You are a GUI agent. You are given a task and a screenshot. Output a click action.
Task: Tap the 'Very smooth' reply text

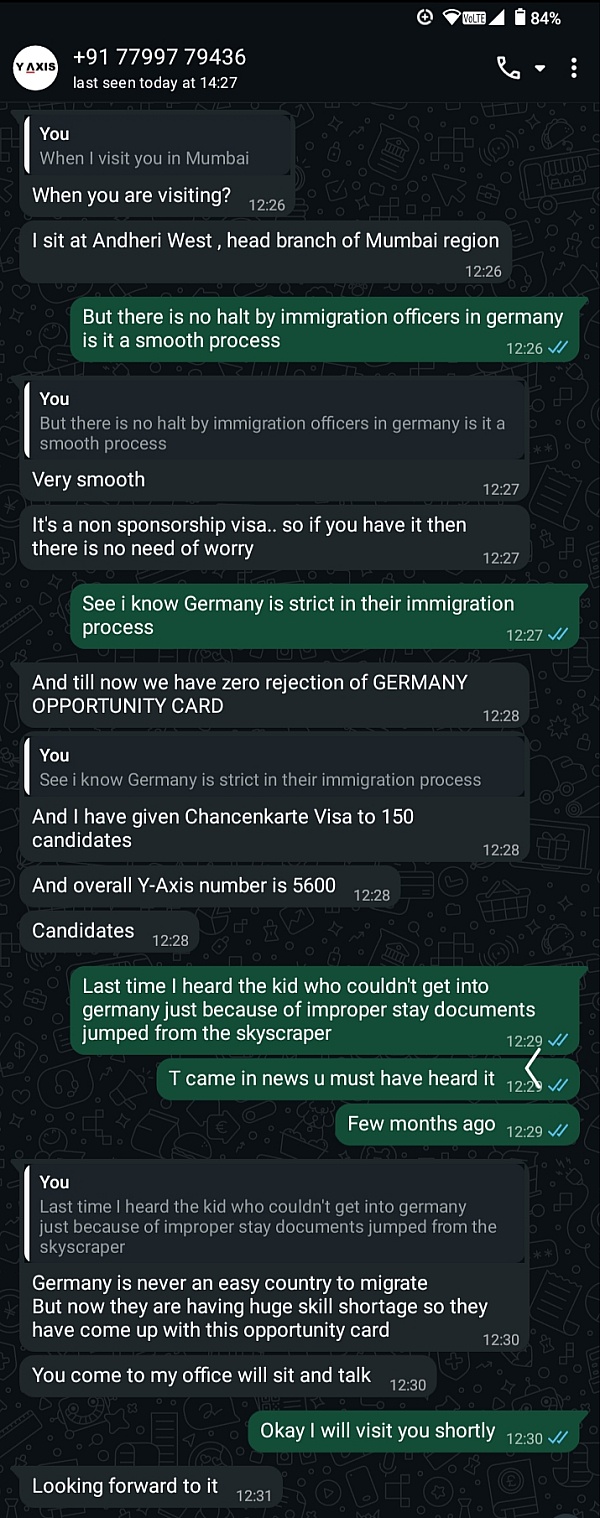pyautogui.click(x=89, y=480)
